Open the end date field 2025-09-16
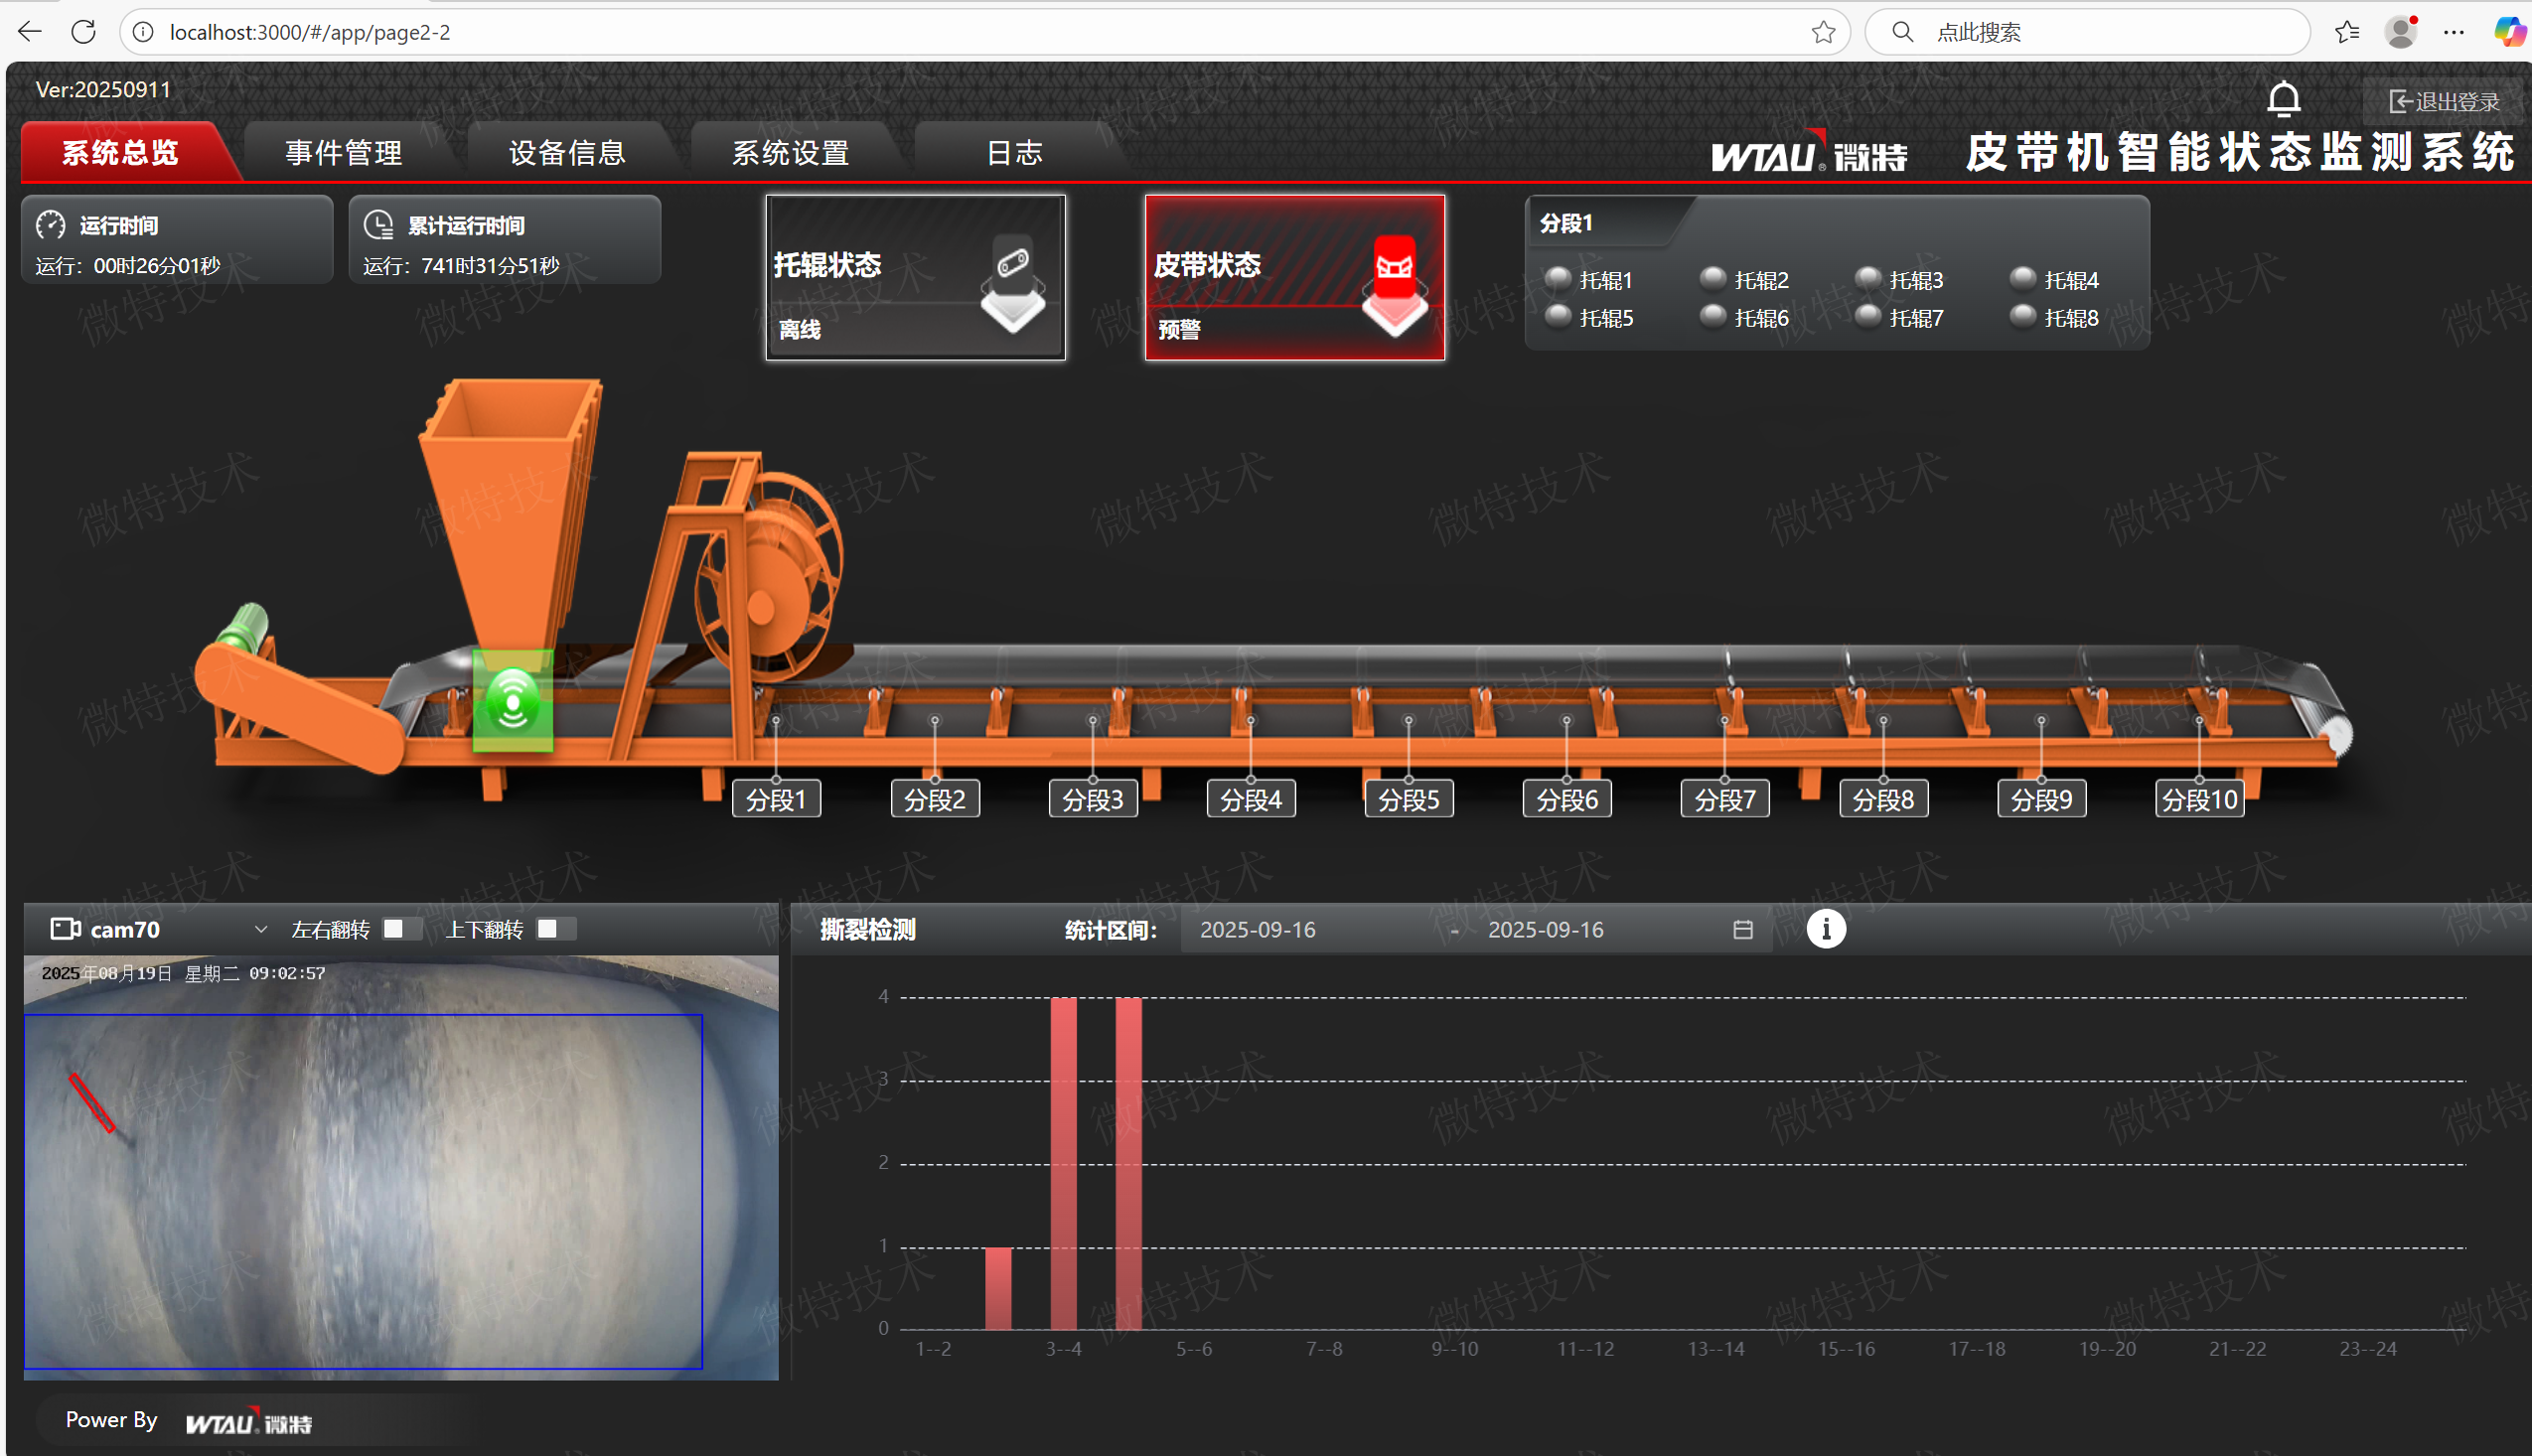The width and height of the screenshot is (2532, 1456). (x=1546, y=929)
